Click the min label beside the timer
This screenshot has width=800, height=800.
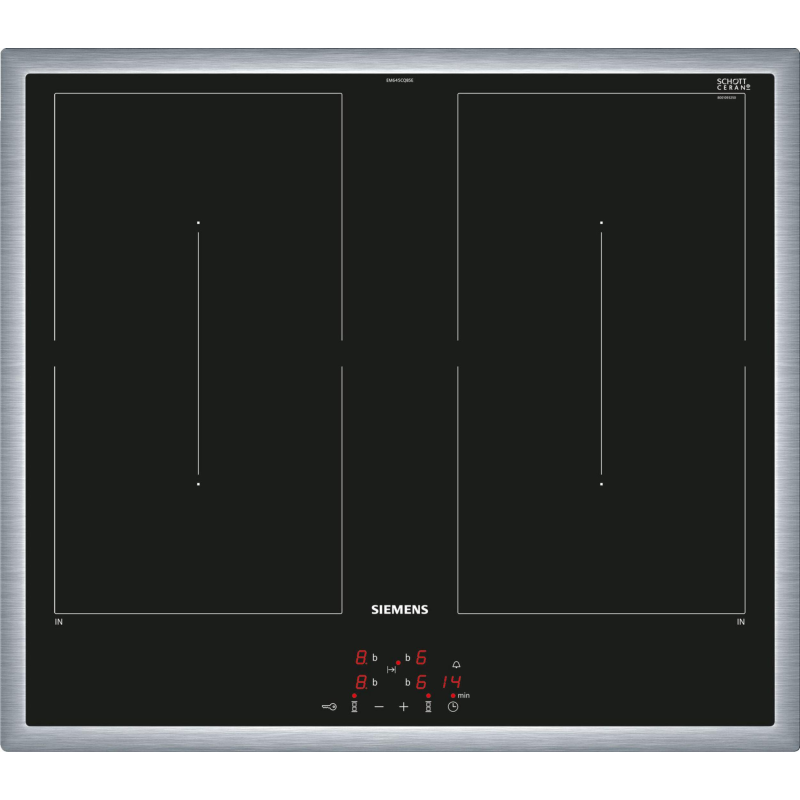(x=464, y=695)
